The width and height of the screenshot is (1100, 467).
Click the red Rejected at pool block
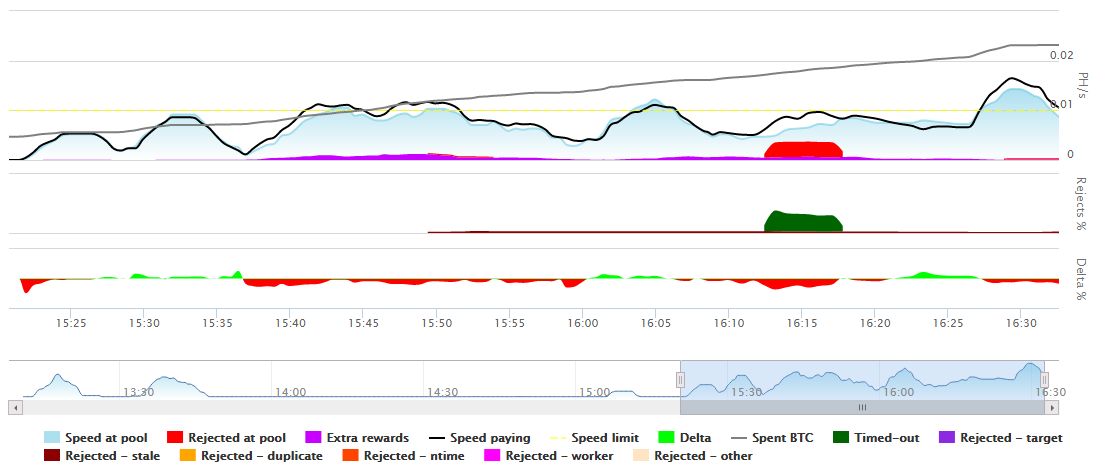click(803, 149)
